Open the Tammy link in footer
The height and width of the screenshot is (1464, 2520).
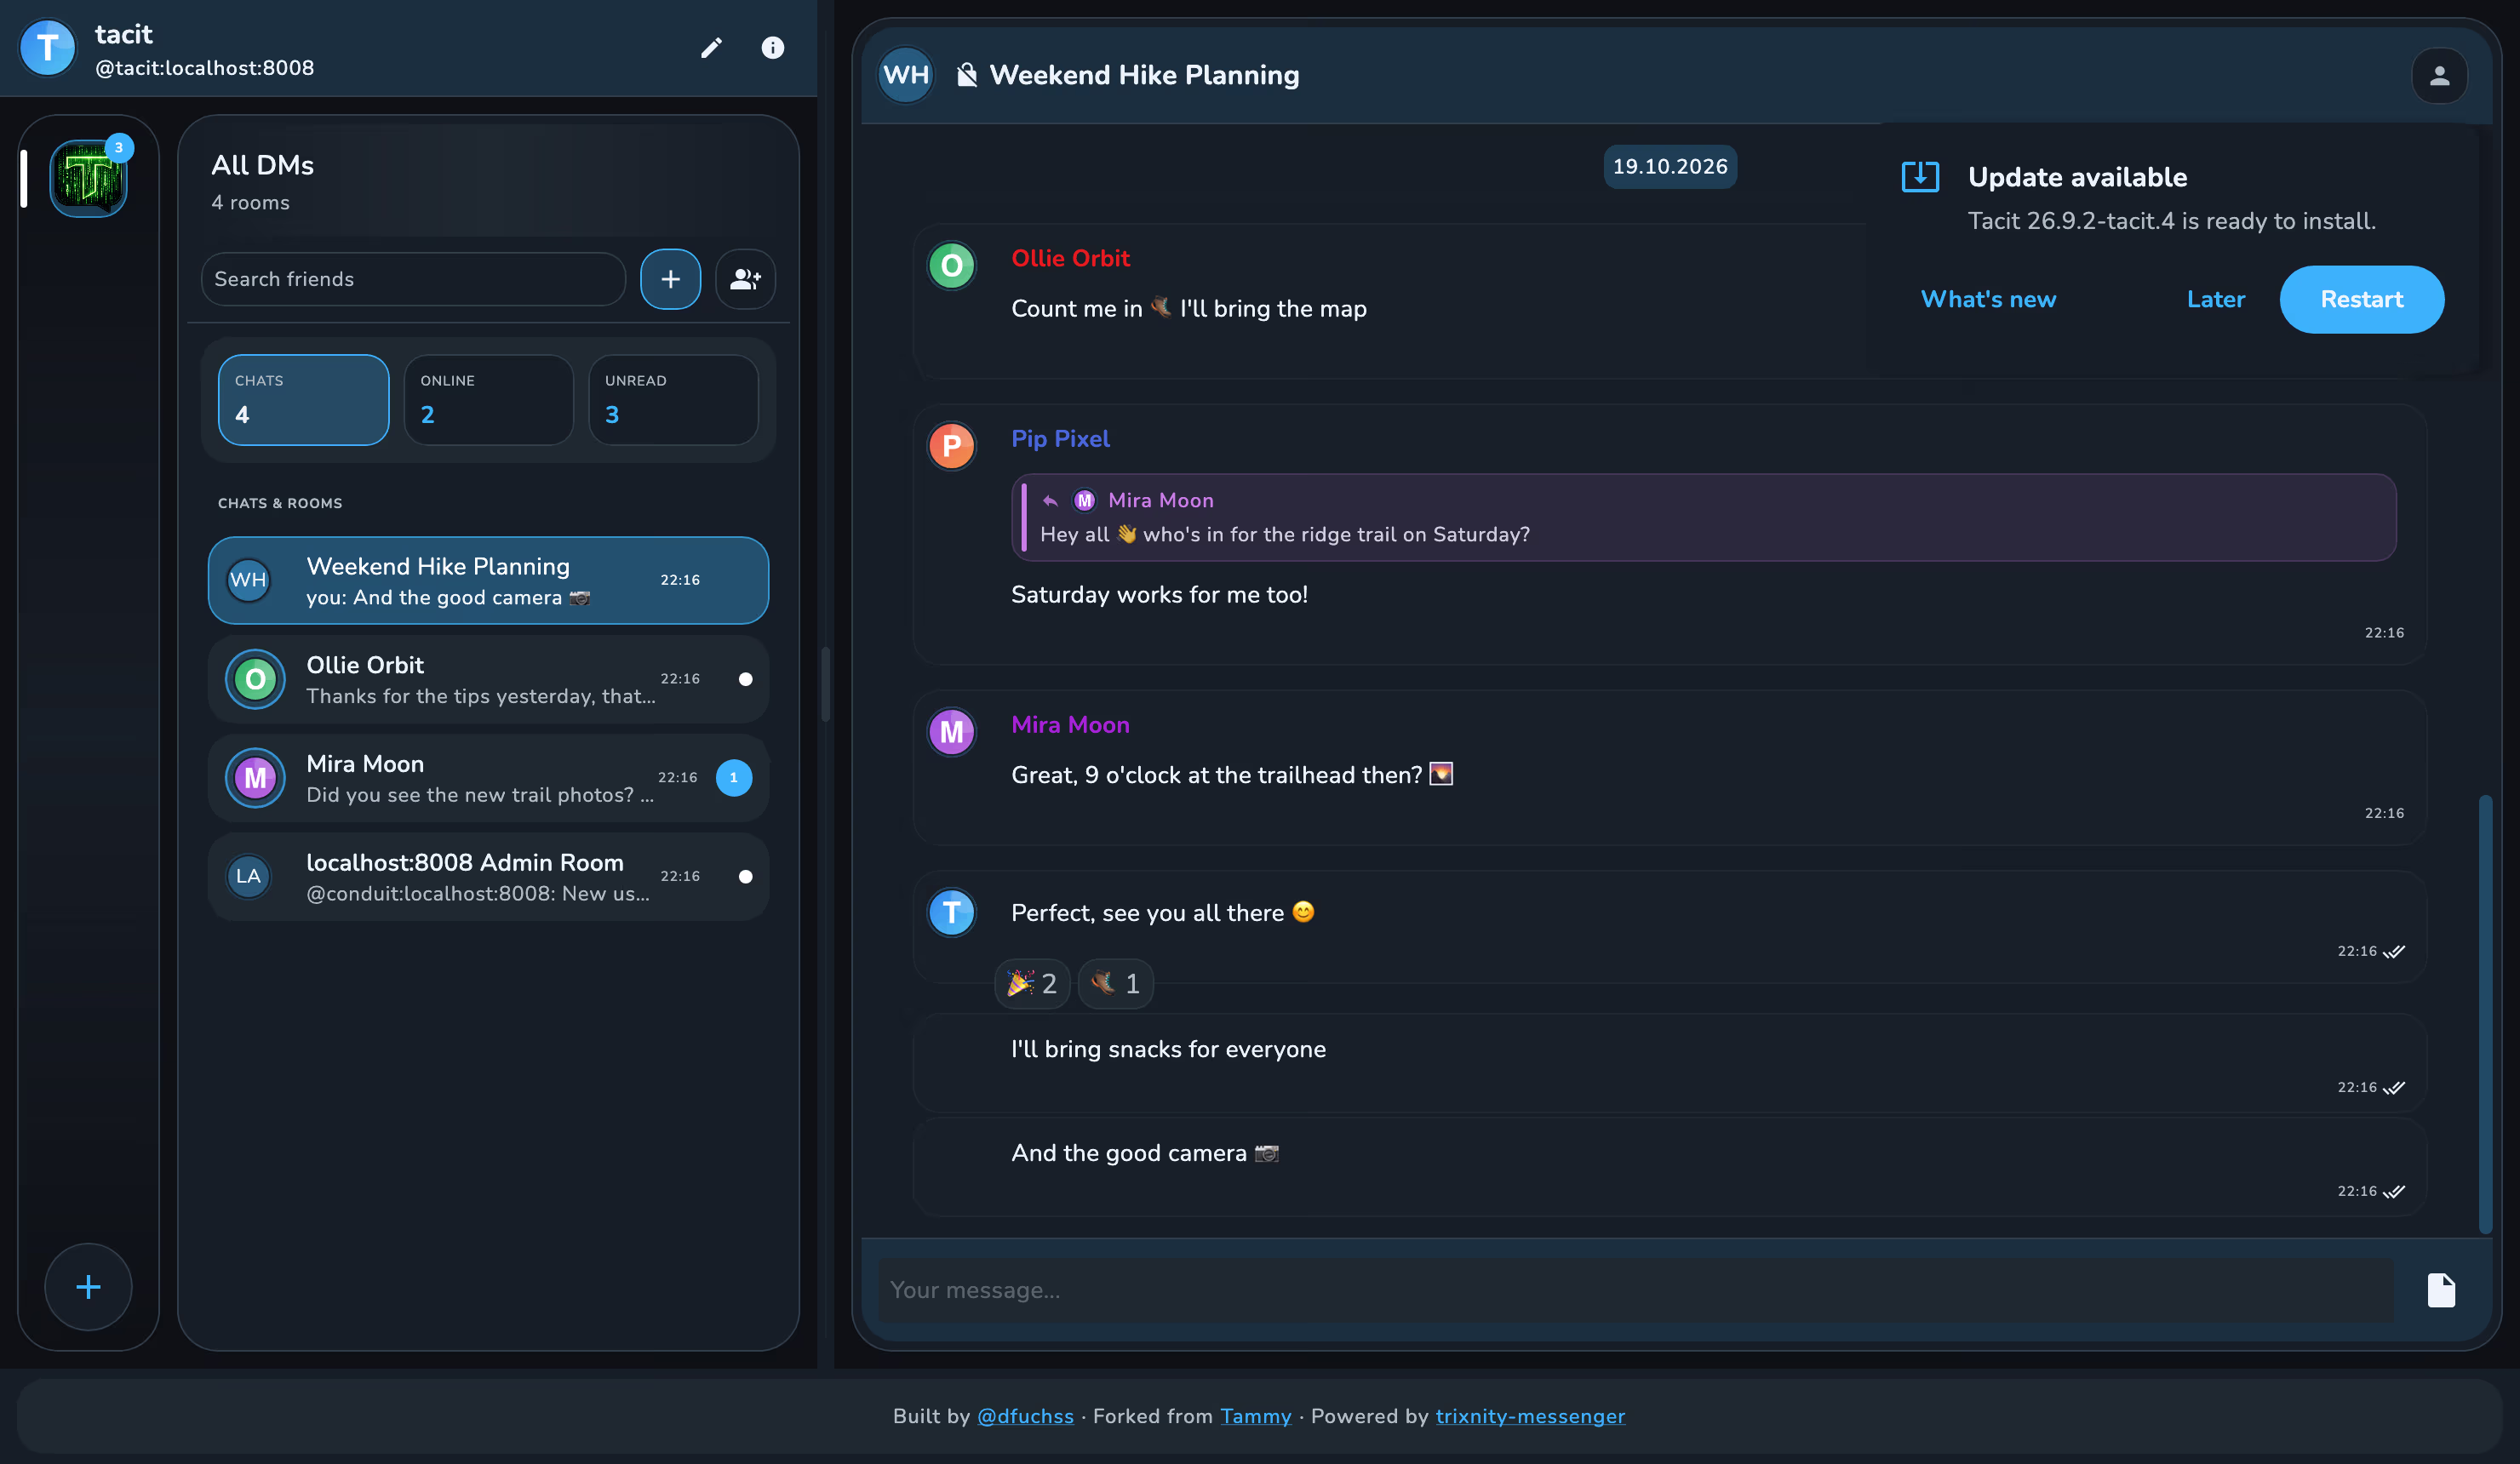1255,1416
